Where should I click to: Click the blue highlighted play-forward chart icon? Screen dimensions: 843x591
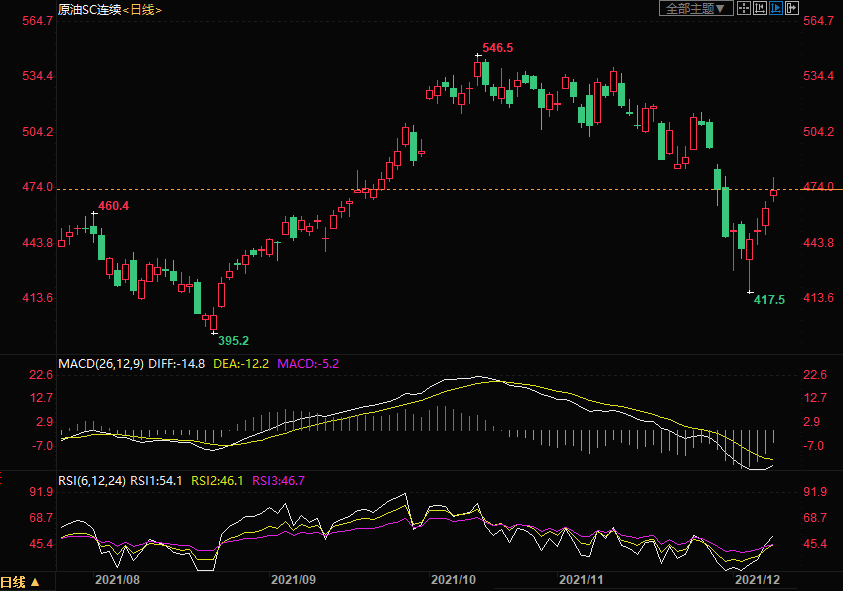[x=776, y=8]
